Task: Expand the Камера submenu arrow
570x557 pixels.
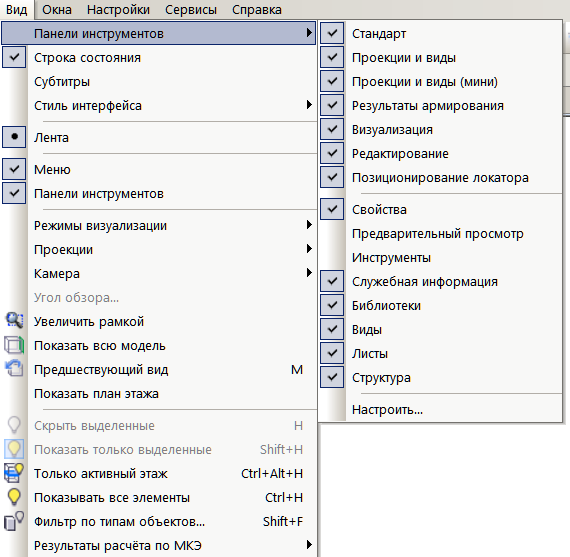Action: coord(309,273)
